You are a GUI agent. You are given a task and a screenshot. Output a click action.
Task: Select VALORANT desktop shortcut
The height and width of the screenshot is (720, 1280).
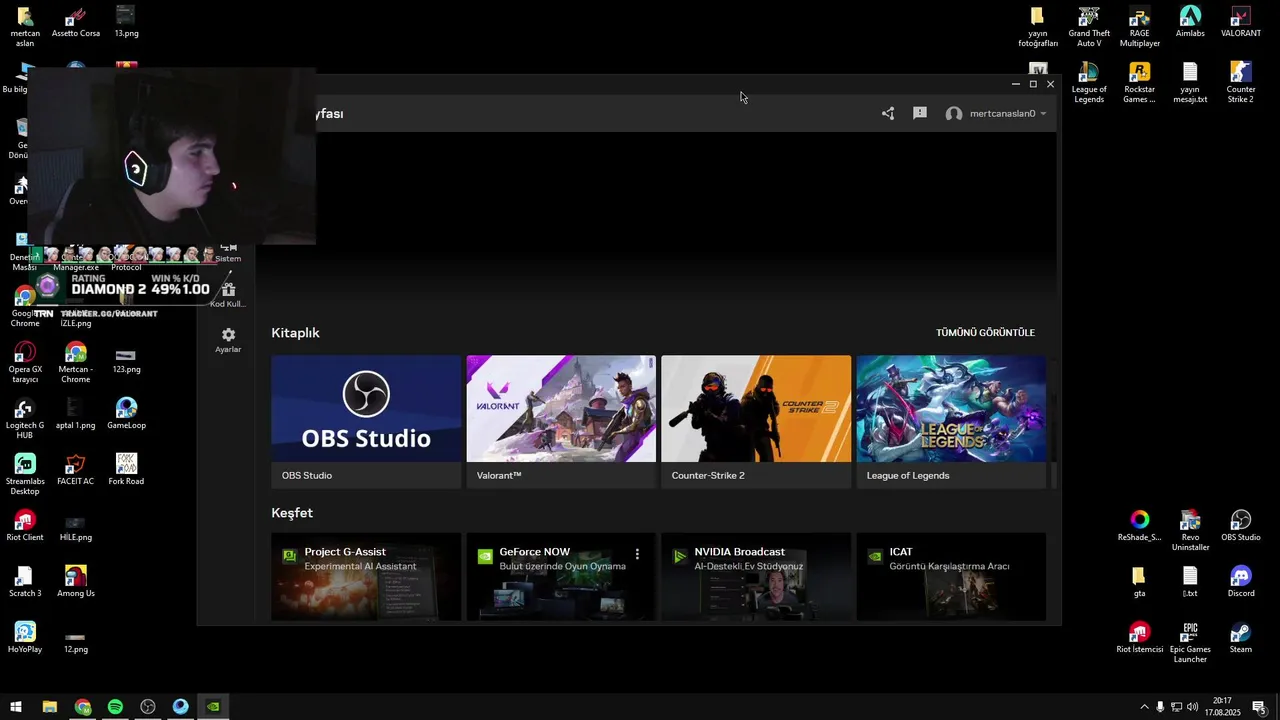(x=1241, y=22)
